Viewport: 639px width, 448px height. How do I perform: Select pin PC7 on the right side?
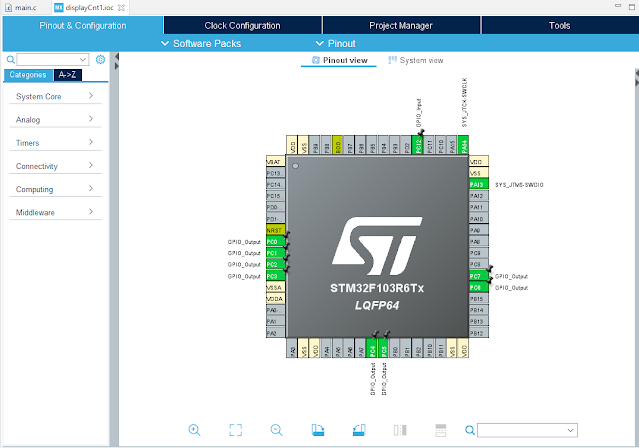tap(478, 276)
